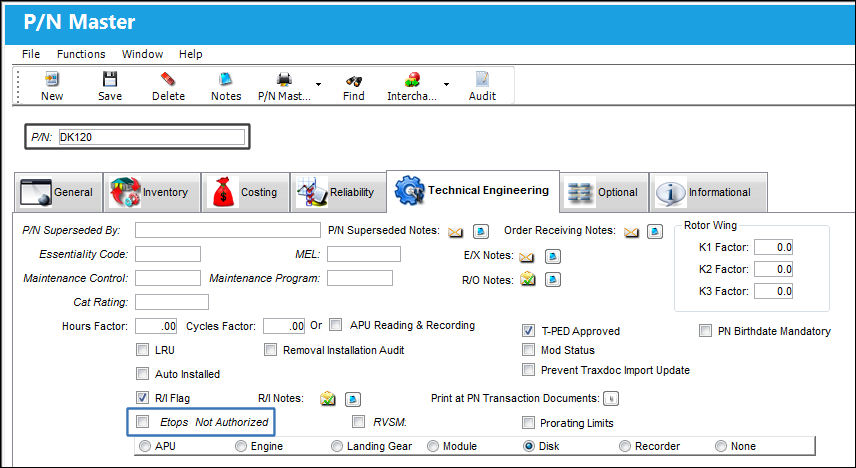This screenshot has width=856, height=468.
Task: Click the Hours Factor field
Action: tap(156, 326)
